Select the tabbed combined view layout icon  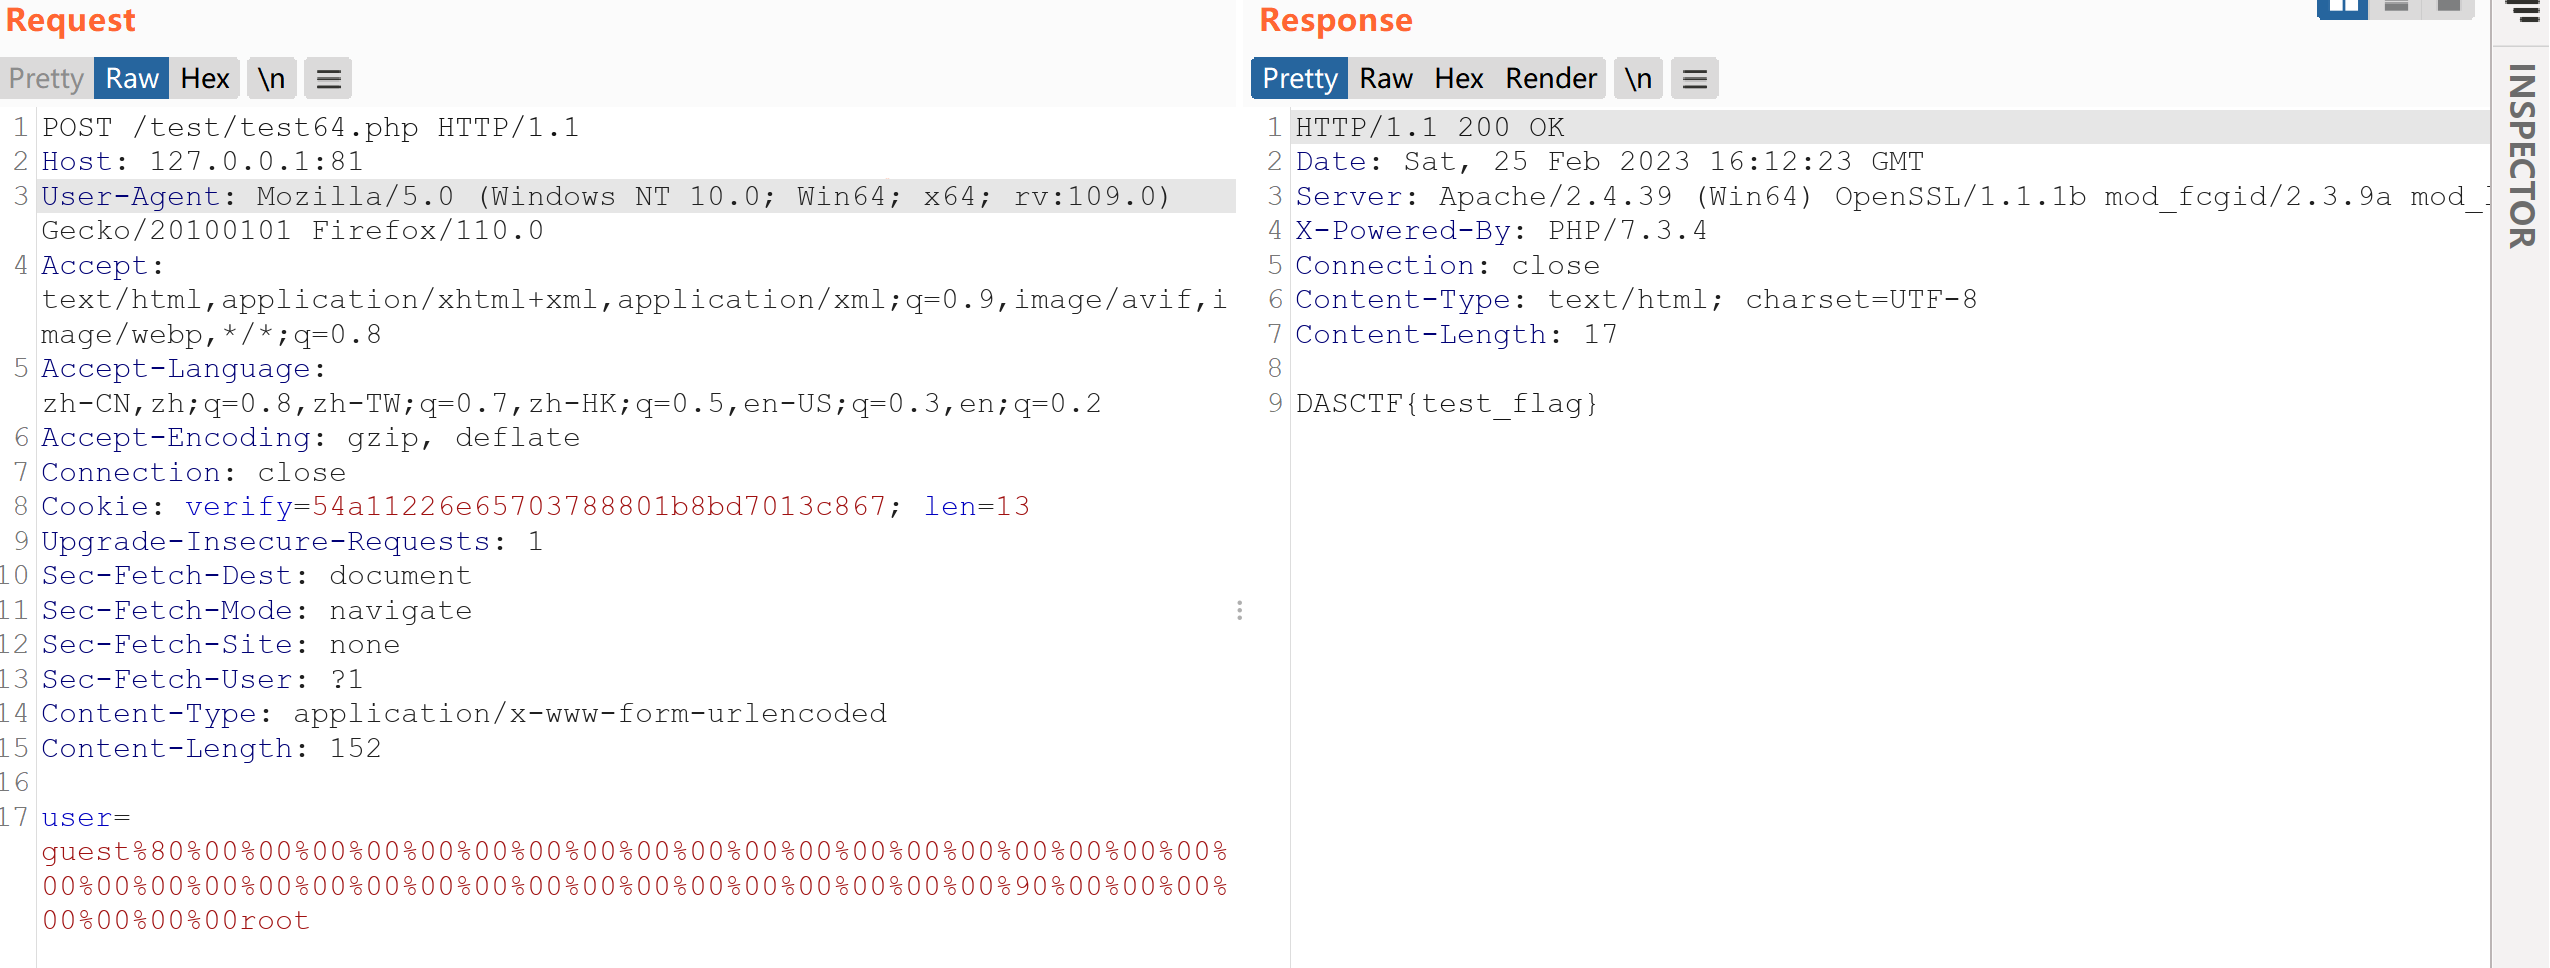pos(2448,8)
